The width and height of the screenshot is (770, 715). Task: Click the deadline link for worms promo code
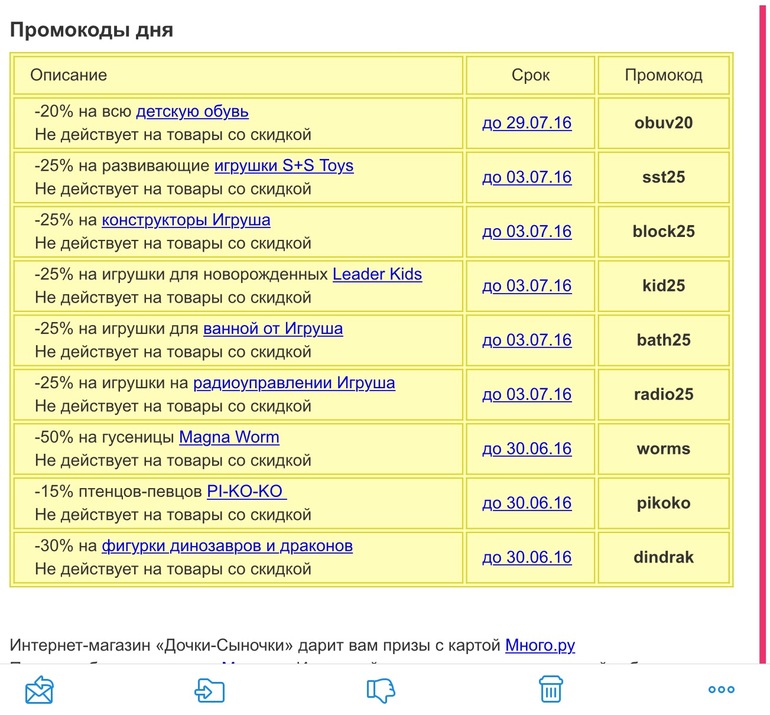(527, 449)
